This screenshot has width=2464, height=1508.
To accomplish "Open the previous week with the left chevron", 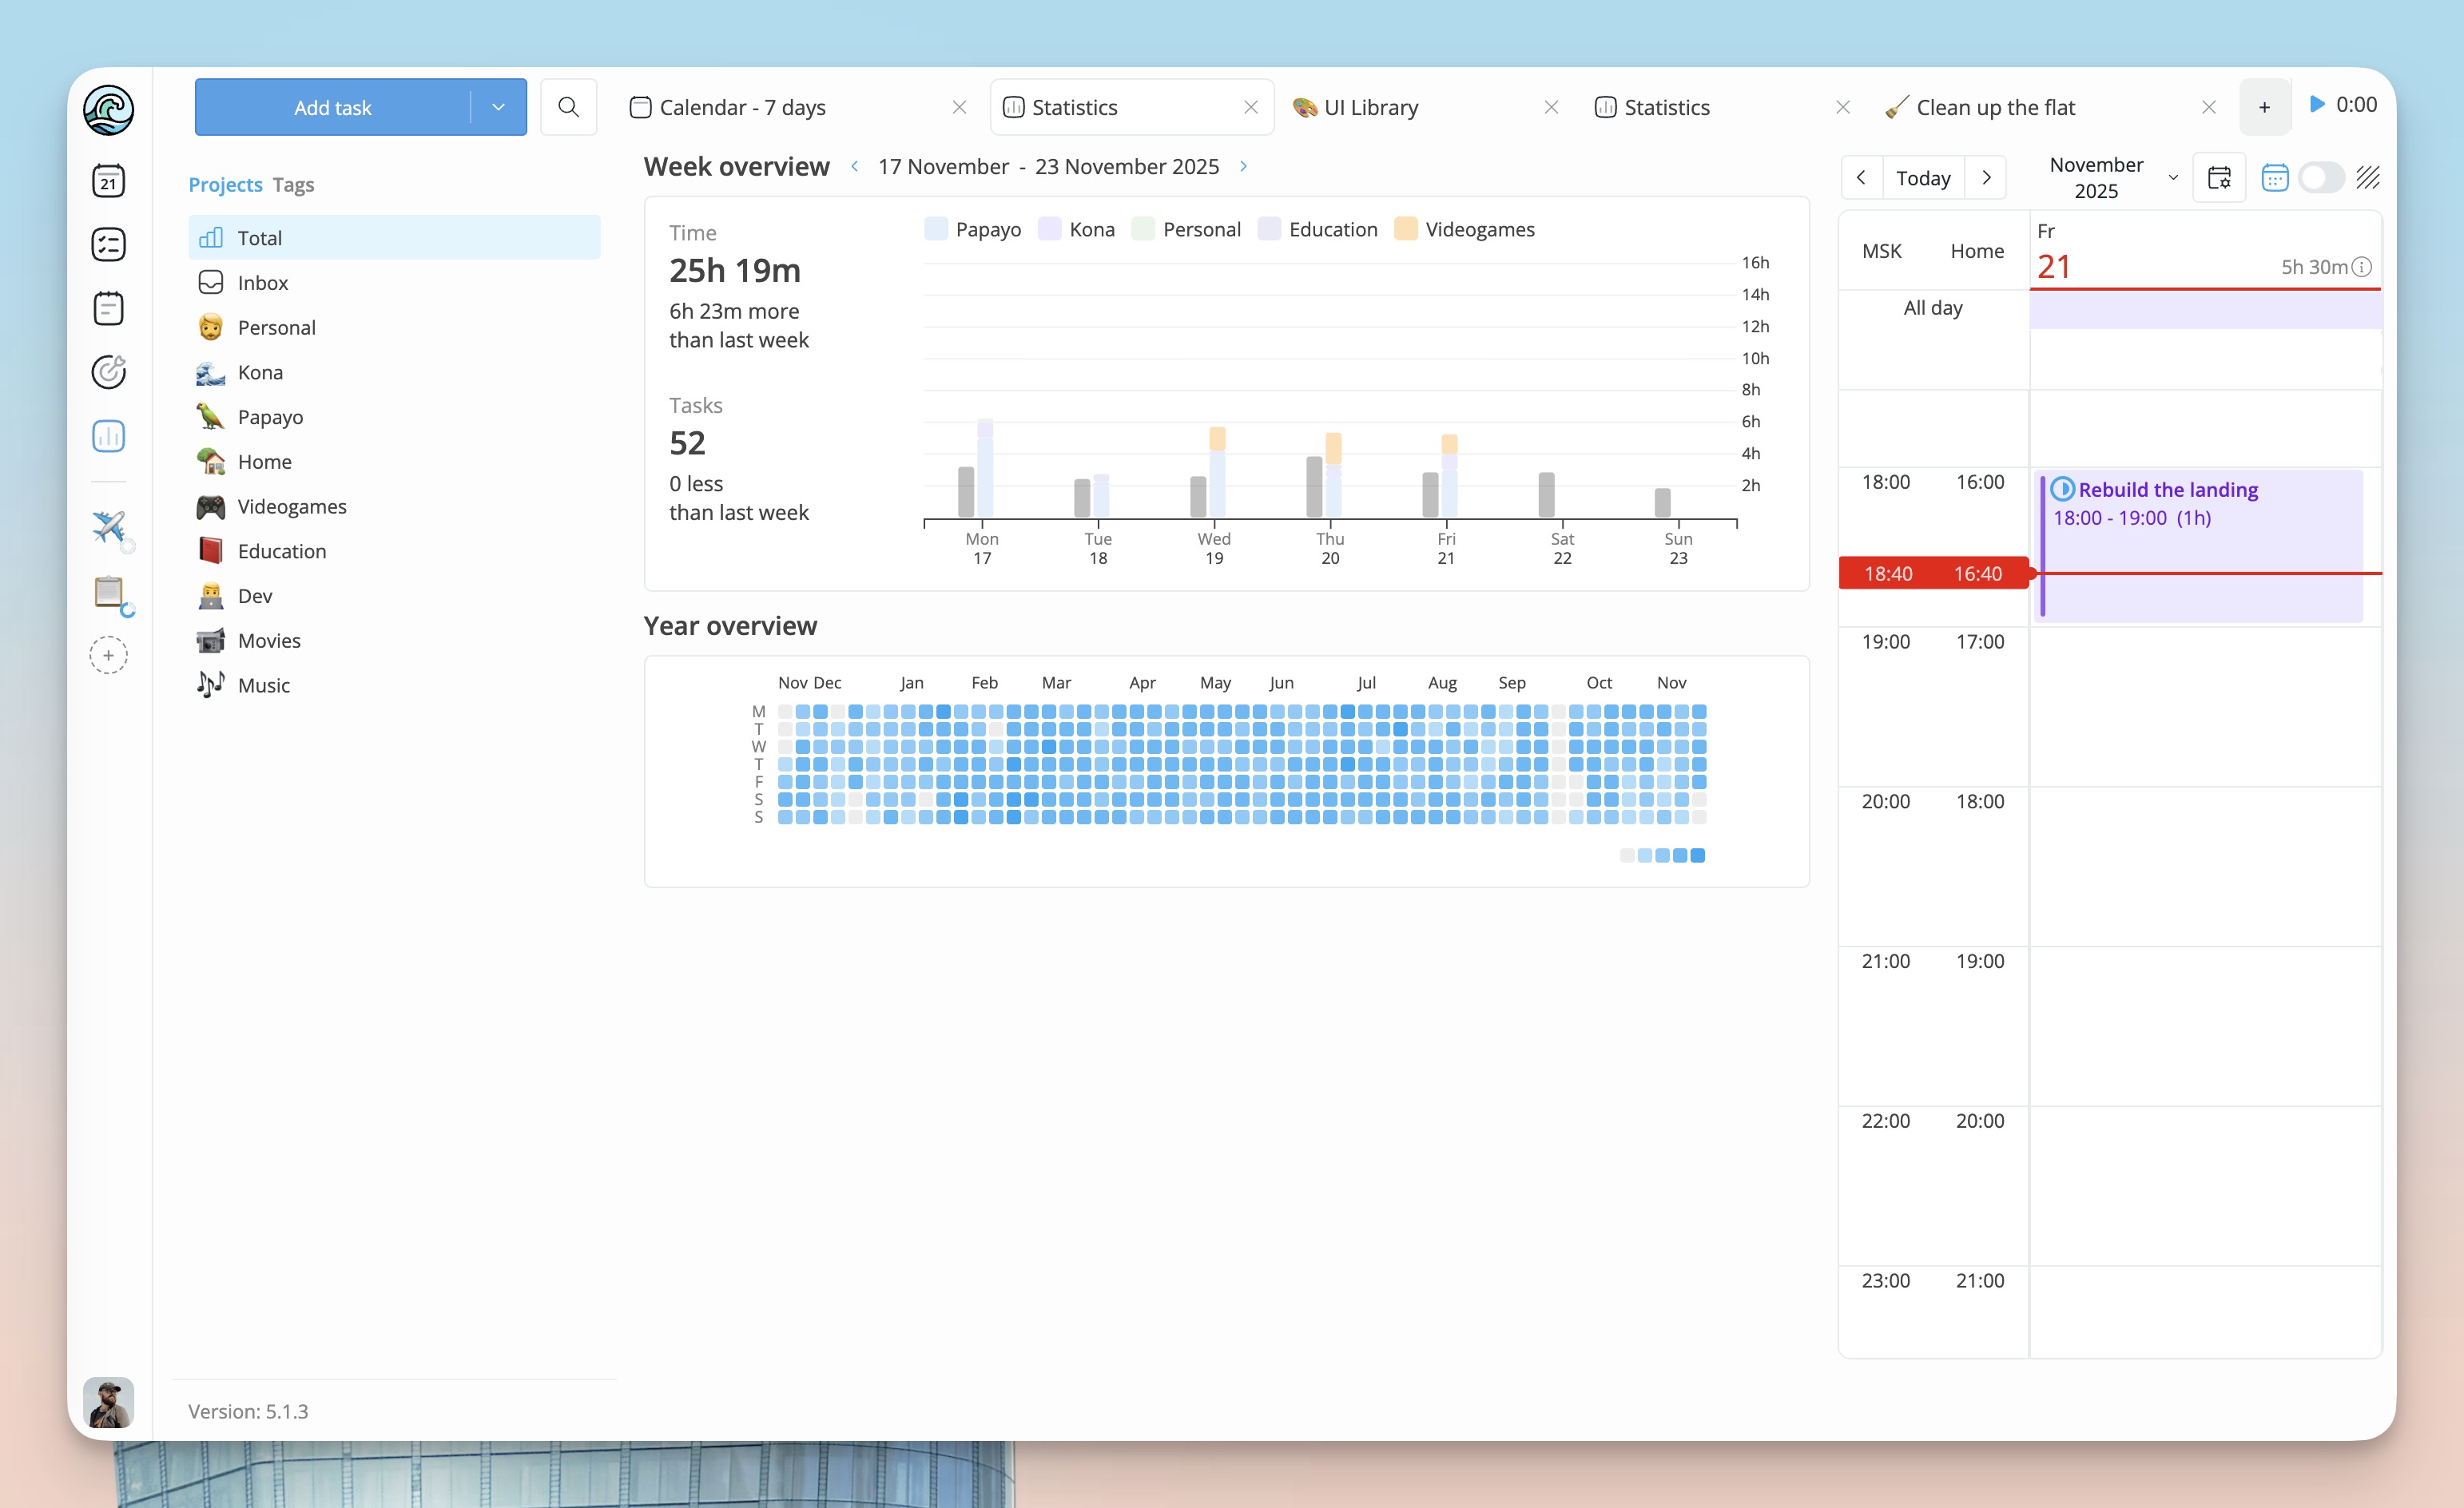I will [855, 166].
